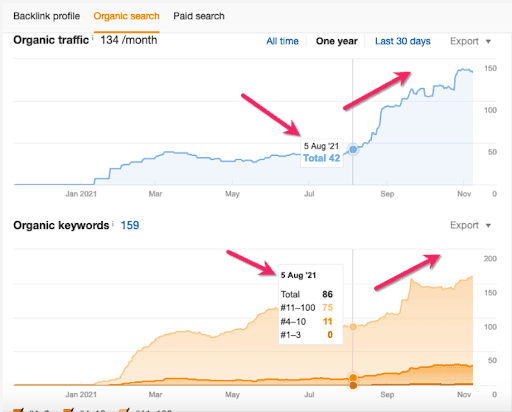Screen dimensions: 512x412
Task: Click the dark orange #1–3 data point
Action: click(353, 385)
